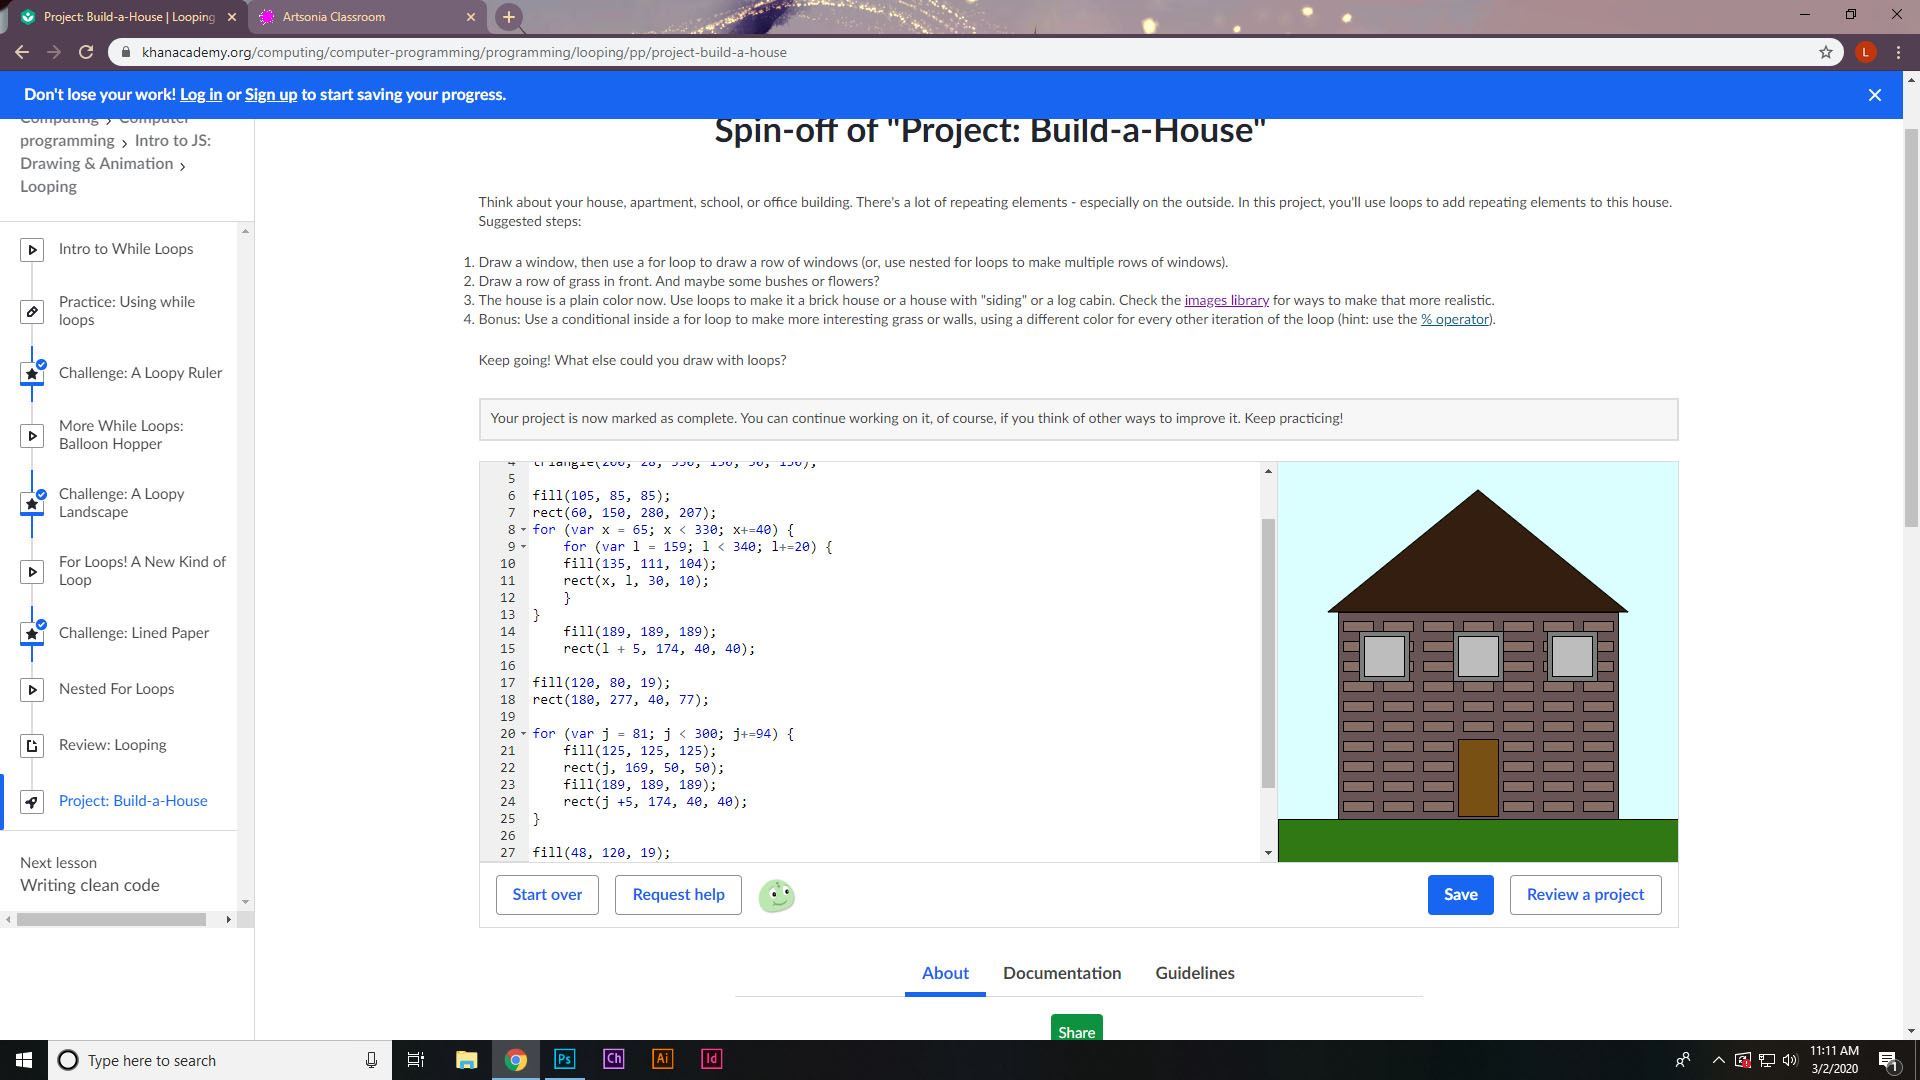The height and width of the screenshot is (1080, 1920).
Task: Collapse the for loop on line 8
Action: tap(523, 530)
